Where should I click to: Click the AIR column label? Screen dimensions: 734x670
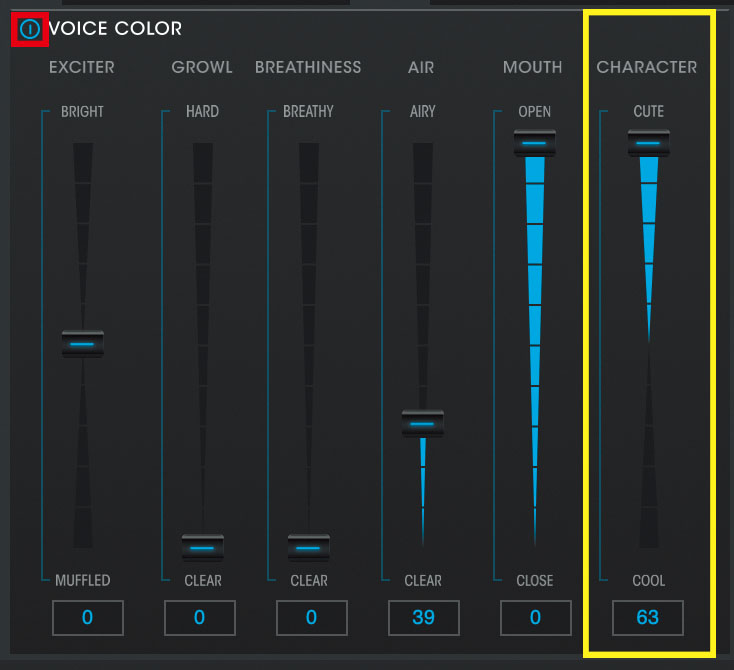(421, 67)
